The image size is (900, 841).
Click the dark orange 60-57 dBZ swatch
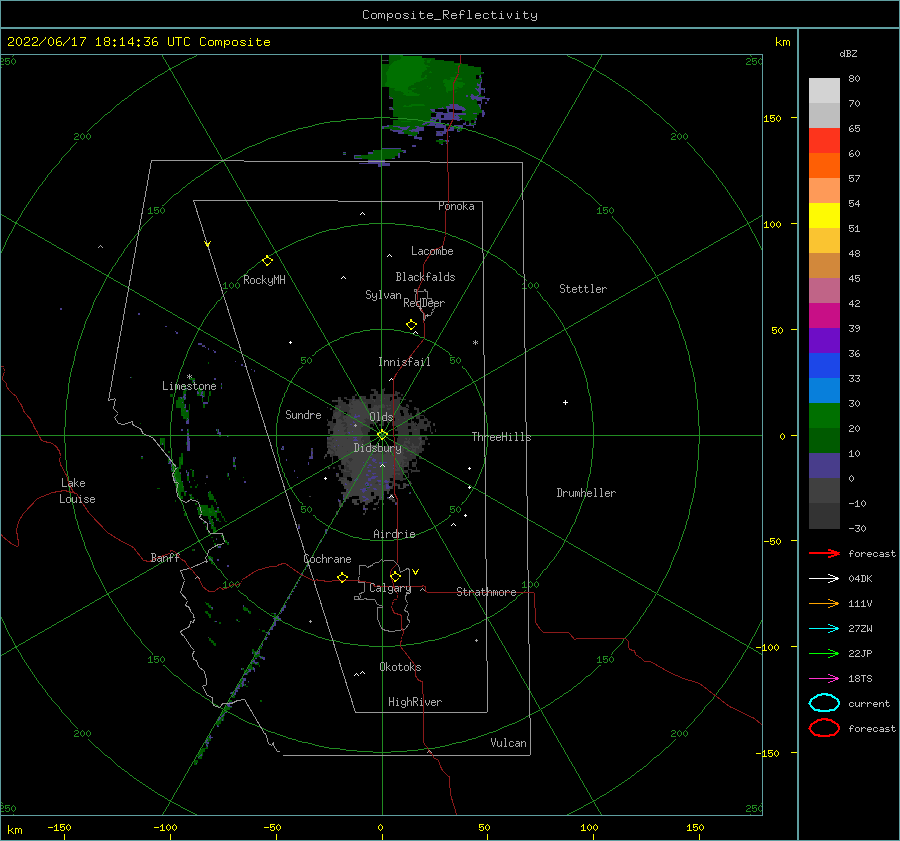coord(824,166)
